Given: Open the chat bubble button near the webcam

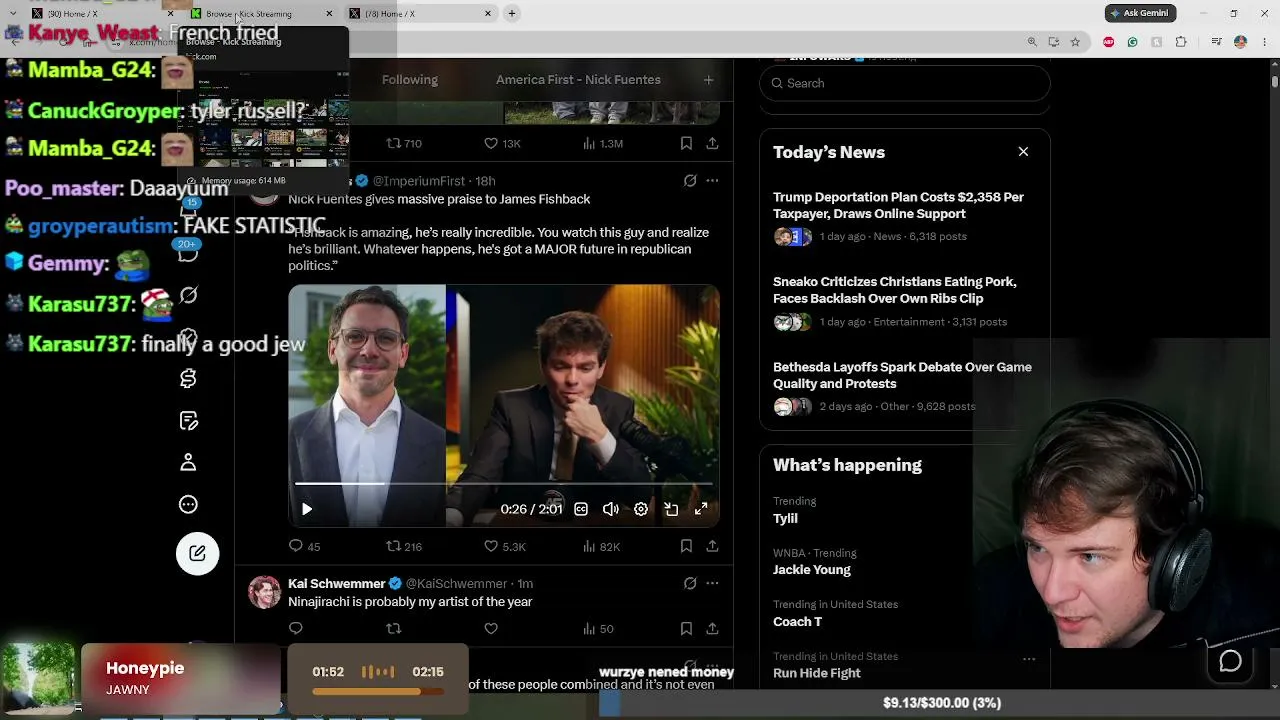Looking at the screenshot, I should click(1230, 661).
